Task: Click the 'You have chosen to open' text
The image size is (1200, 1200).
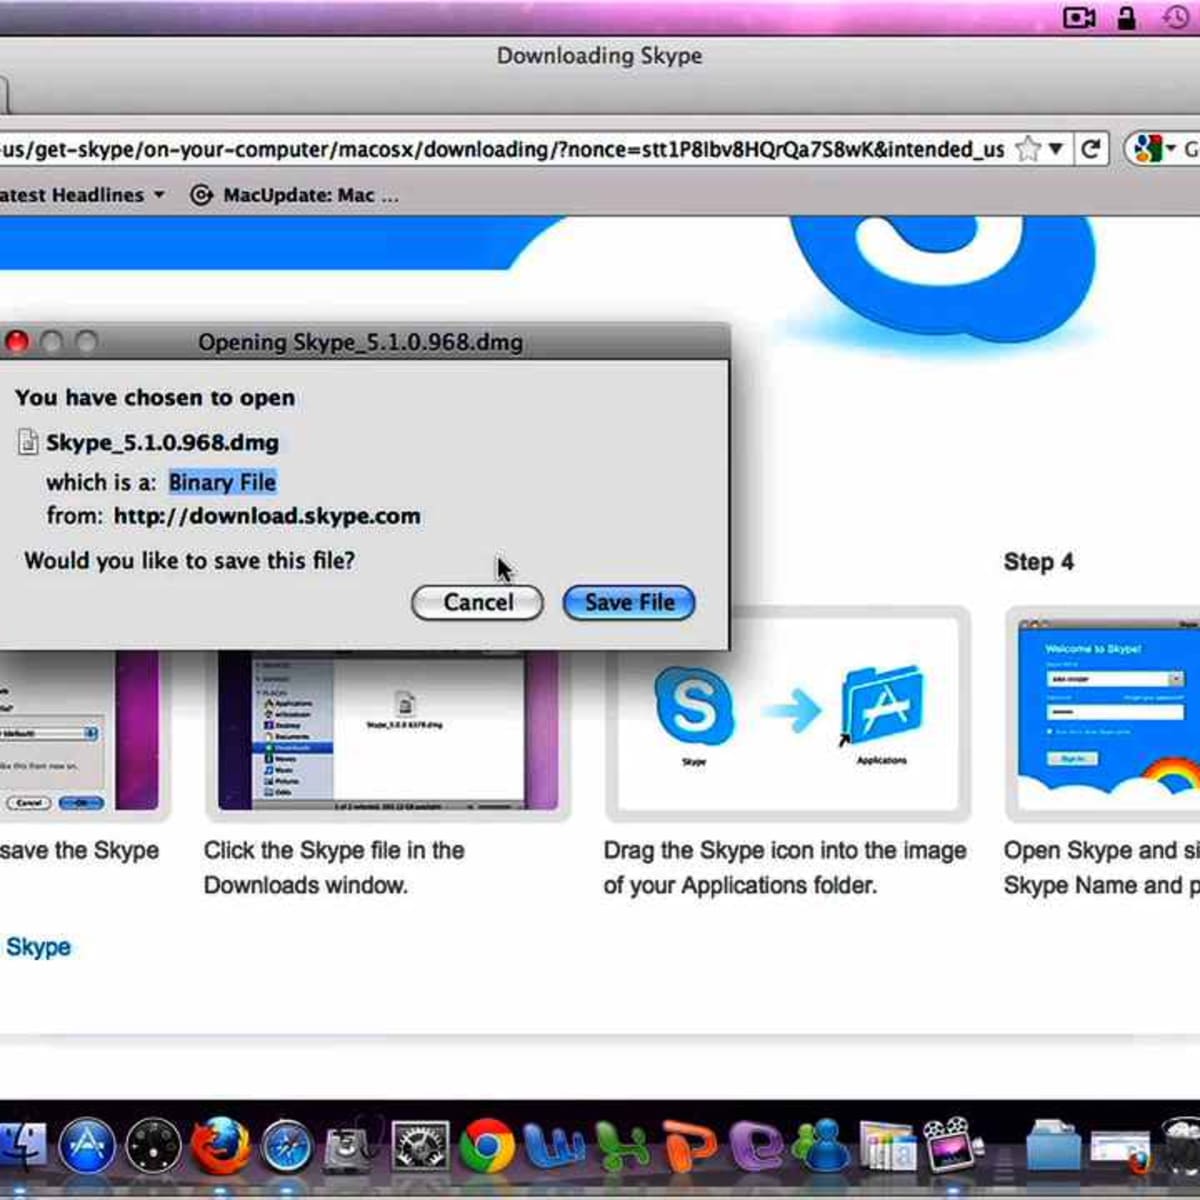Action: point(155,398)
